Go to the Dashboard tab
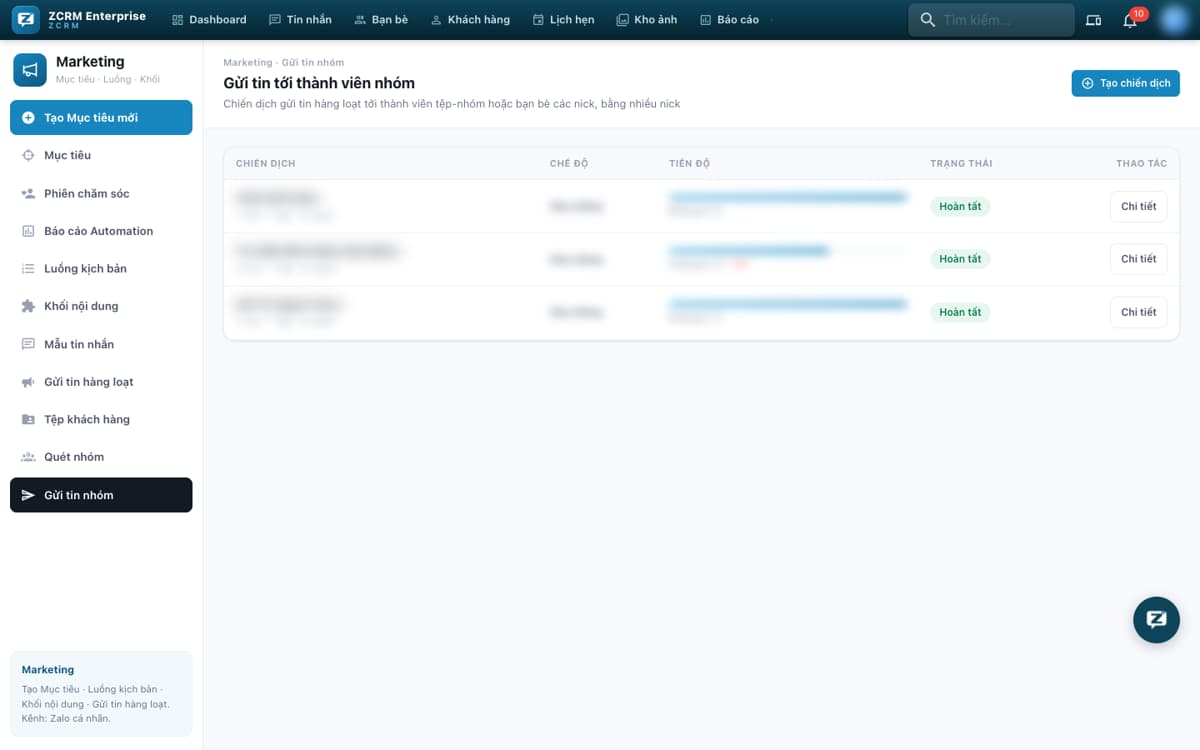The height and width of the screenshot is (750, 1200). pos(209,20)
